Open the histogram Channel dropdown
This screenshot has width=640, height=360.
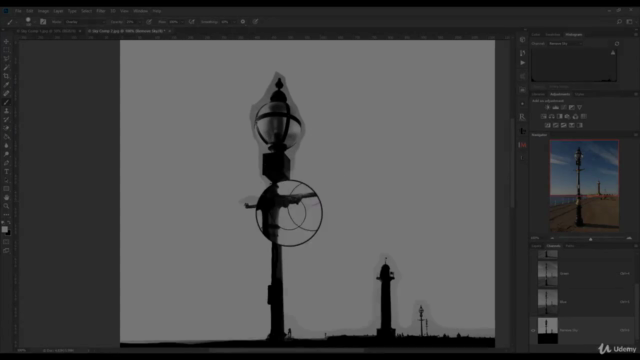(x=565, y=44)
